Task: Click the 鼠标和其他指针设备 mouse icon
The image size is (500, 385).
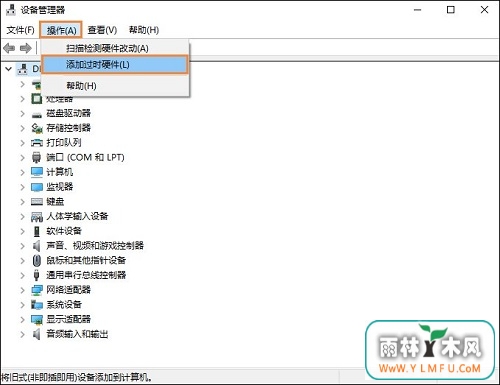Action: [37, 260]
